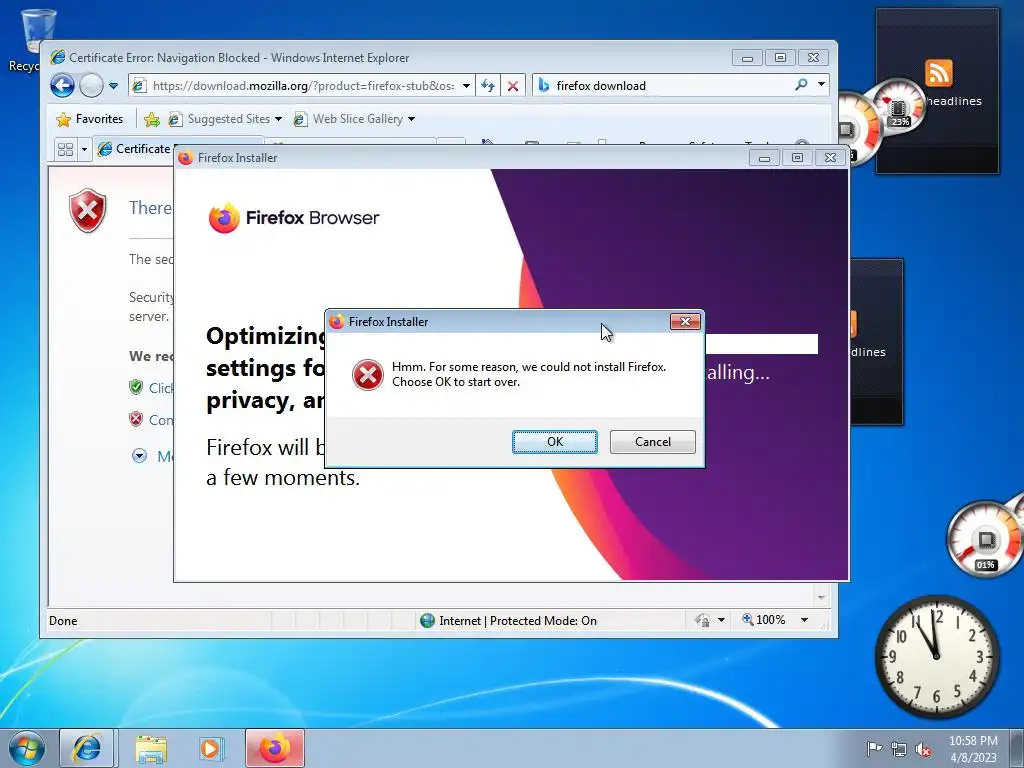Screen dimensions: 1024x768
Task: Click the Internet Explorer Forward arrow button
Action: point(91,86)
